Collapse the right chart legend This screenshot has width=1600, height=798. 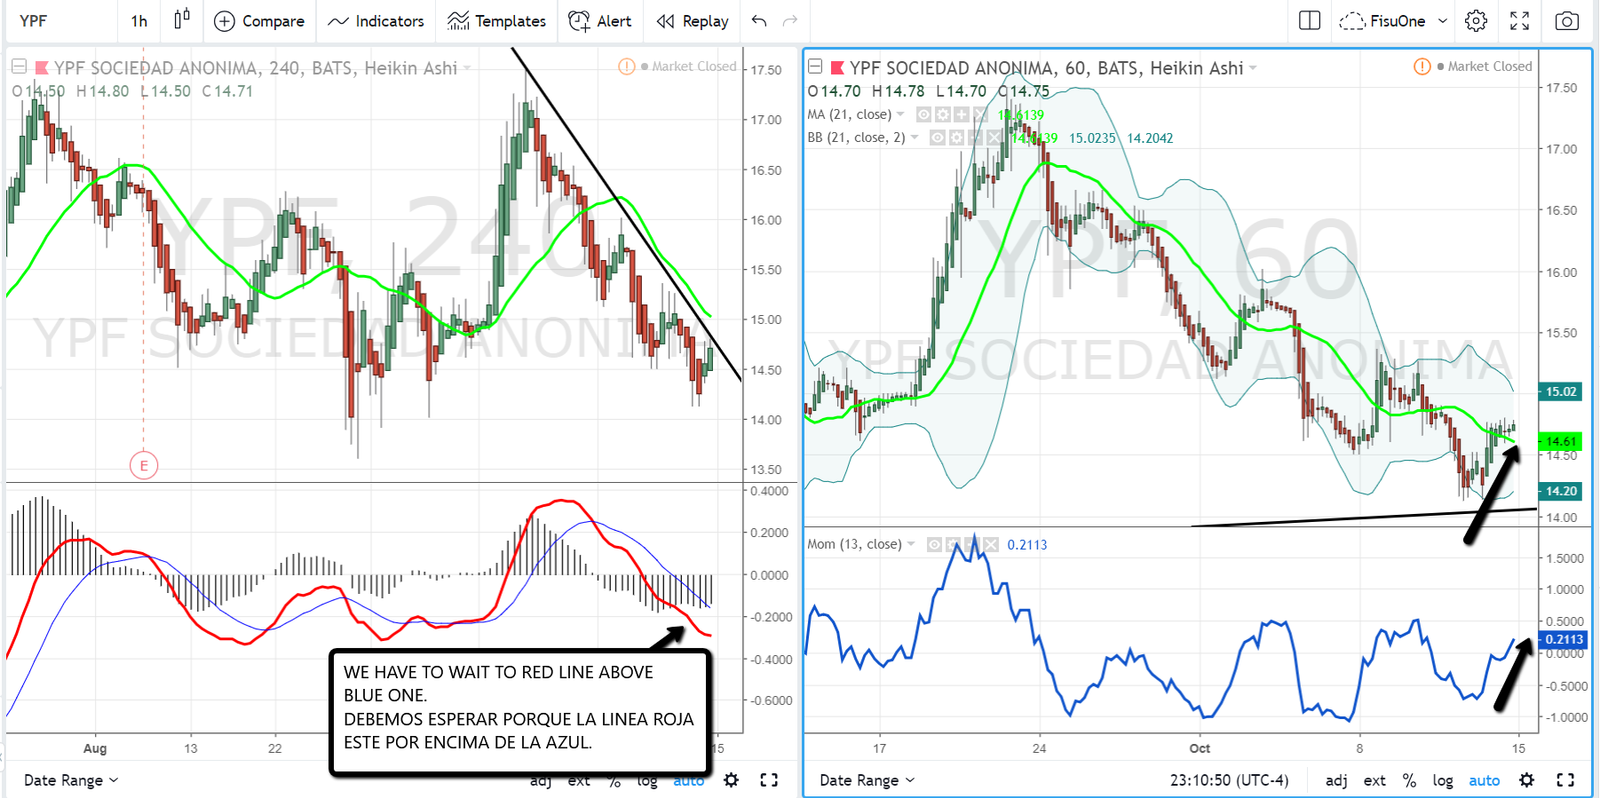[x=815, y=67]
